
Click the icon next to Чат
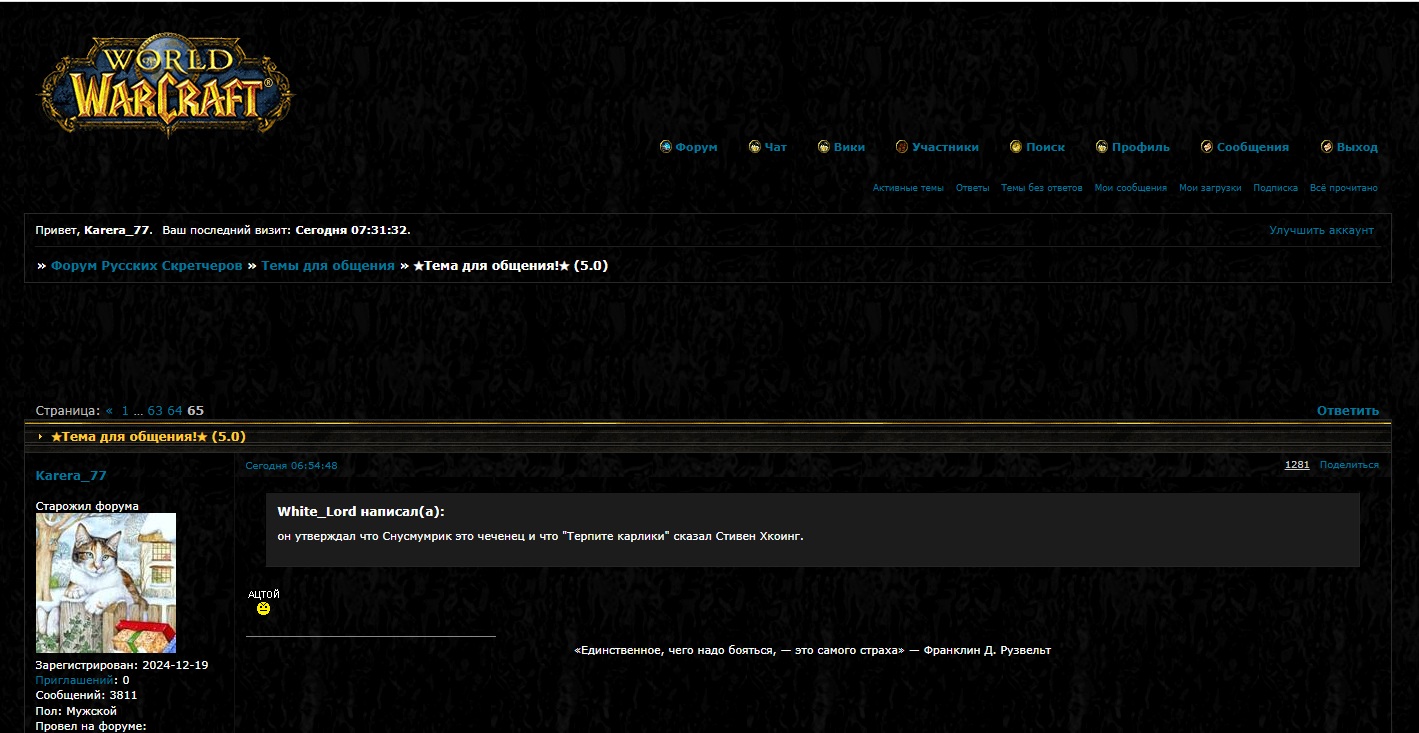click(x=755, y=147)
